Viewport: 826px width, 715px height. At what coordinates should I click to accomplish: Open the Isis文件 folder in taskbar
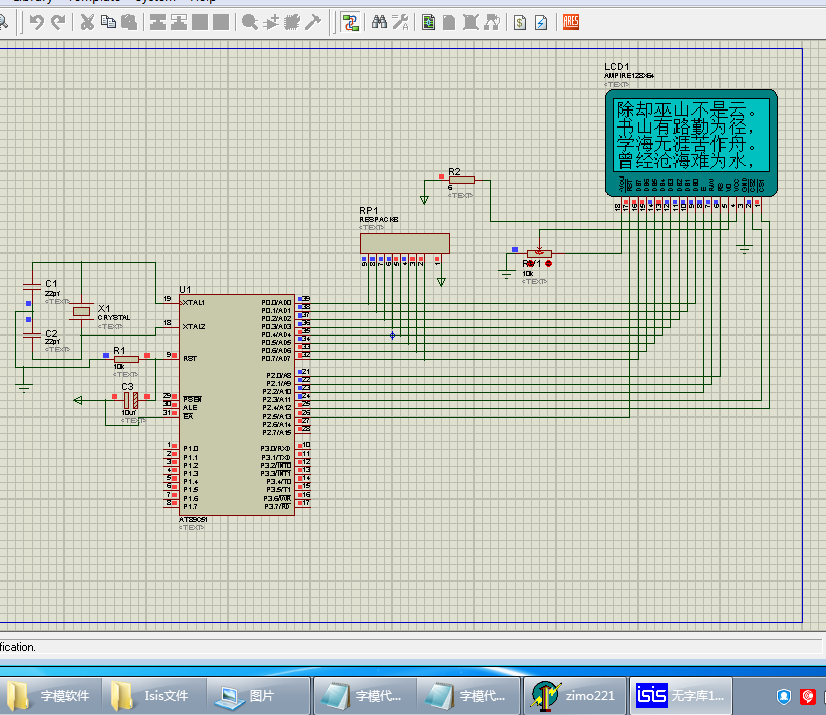152,696
